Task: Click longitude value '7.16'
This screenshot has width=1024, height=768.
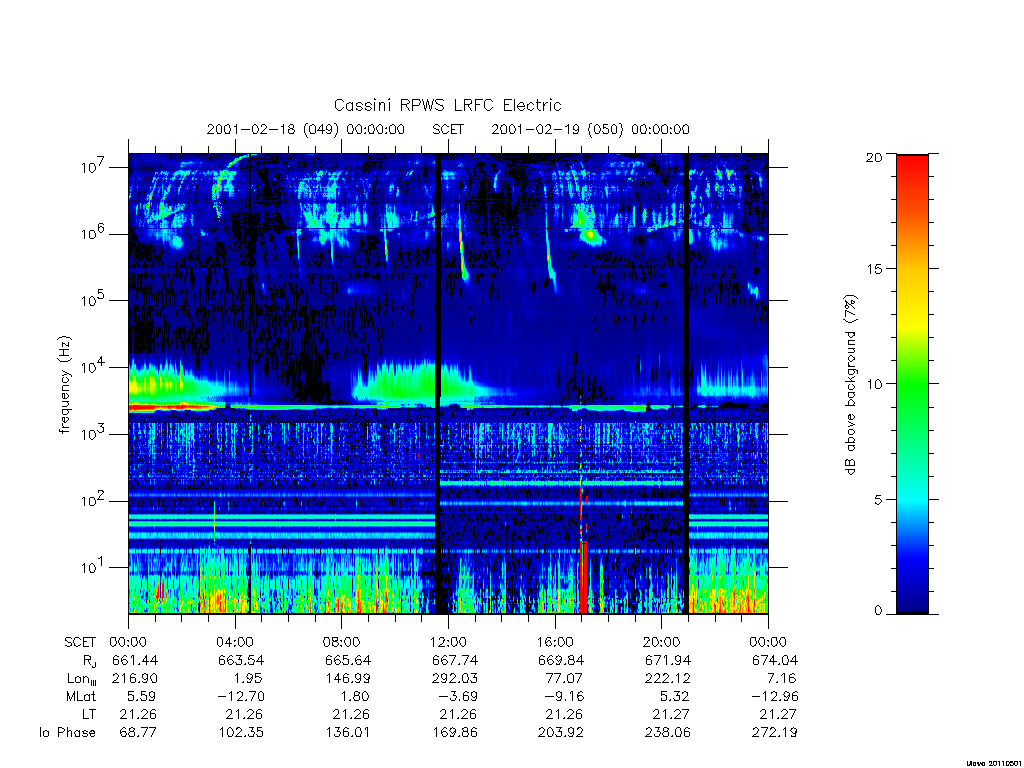Action: [x=782, y=679]
